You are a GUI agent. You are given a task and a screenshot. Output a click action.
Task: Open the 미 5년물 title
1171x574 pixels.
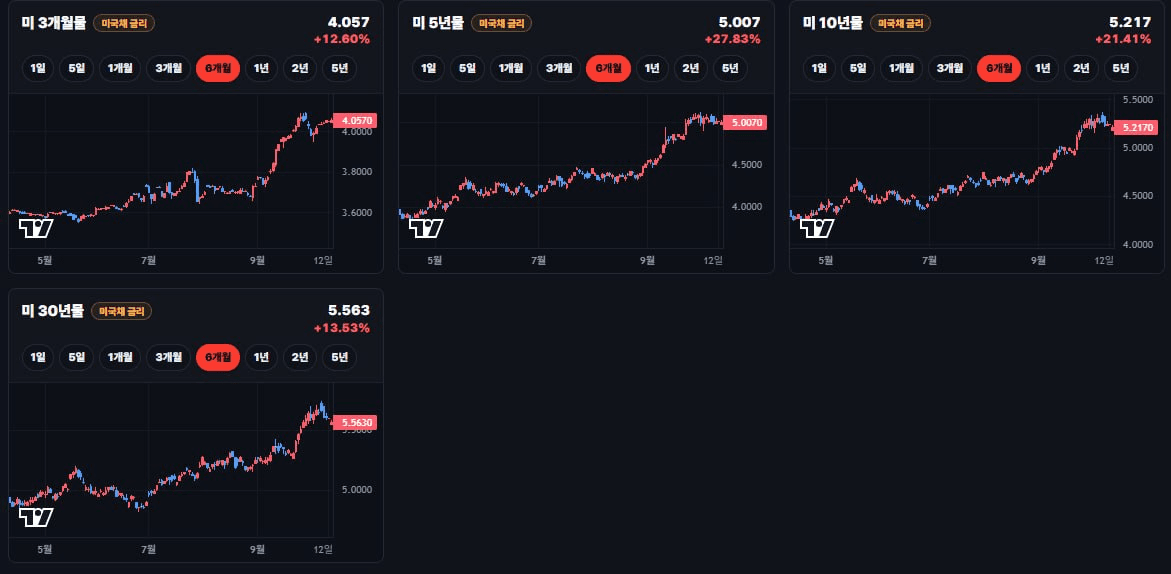pos(438,23)
